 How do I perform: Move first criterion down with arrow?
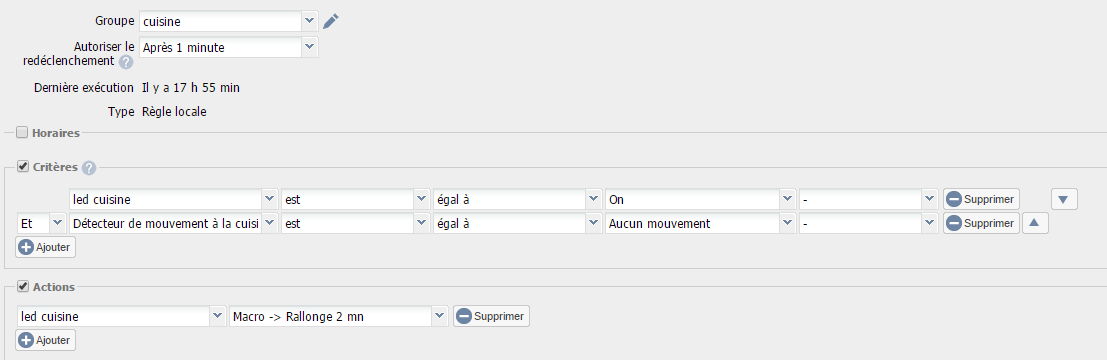pyautogui.click(x=1064, y=200)
